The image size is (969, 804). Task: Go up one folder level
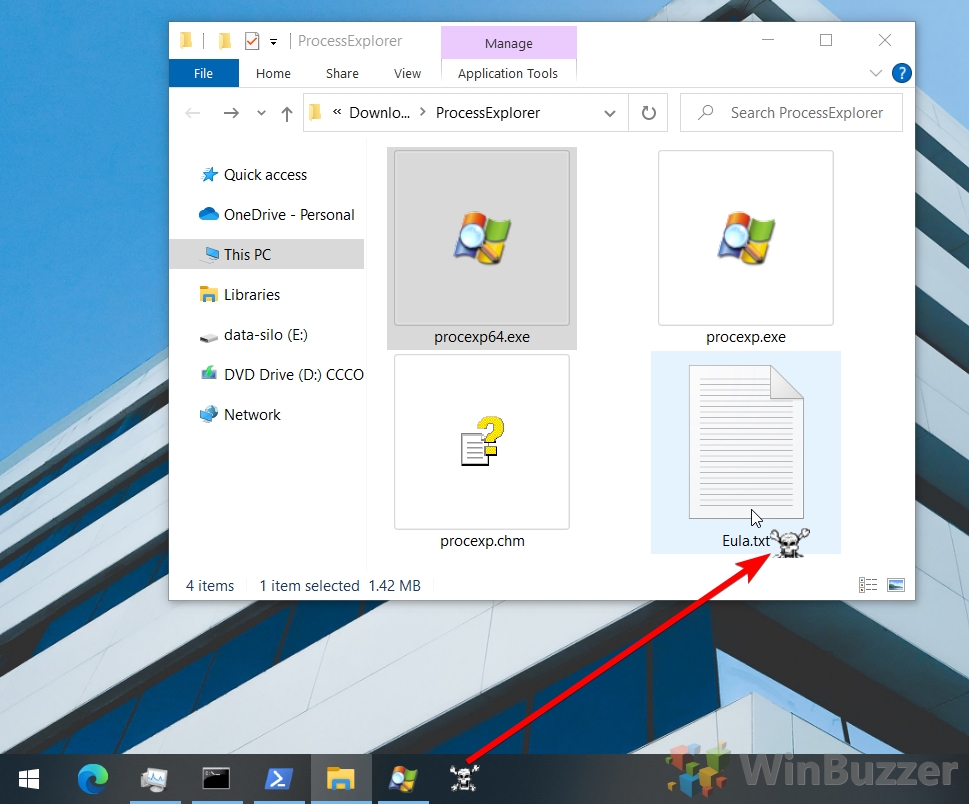(x=287, y=113)
